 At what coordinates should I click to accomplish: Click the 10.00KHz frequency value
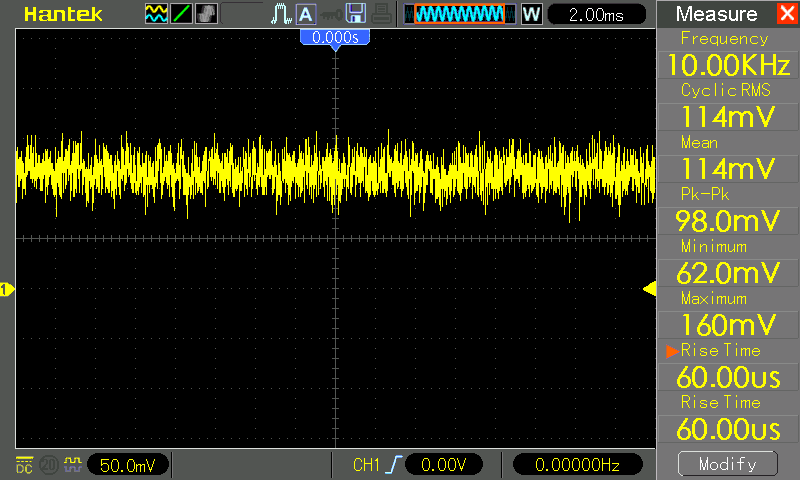[x=729, y=65]
